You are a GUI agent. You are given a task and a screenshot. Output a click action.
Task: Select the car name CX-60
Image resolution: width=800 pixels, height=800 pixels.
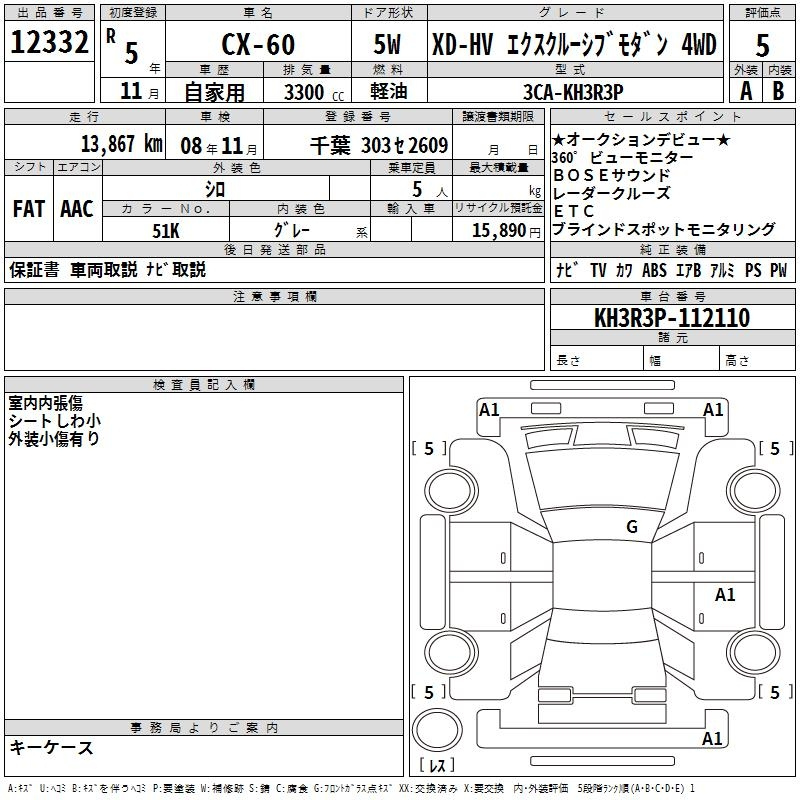point(258,44)
